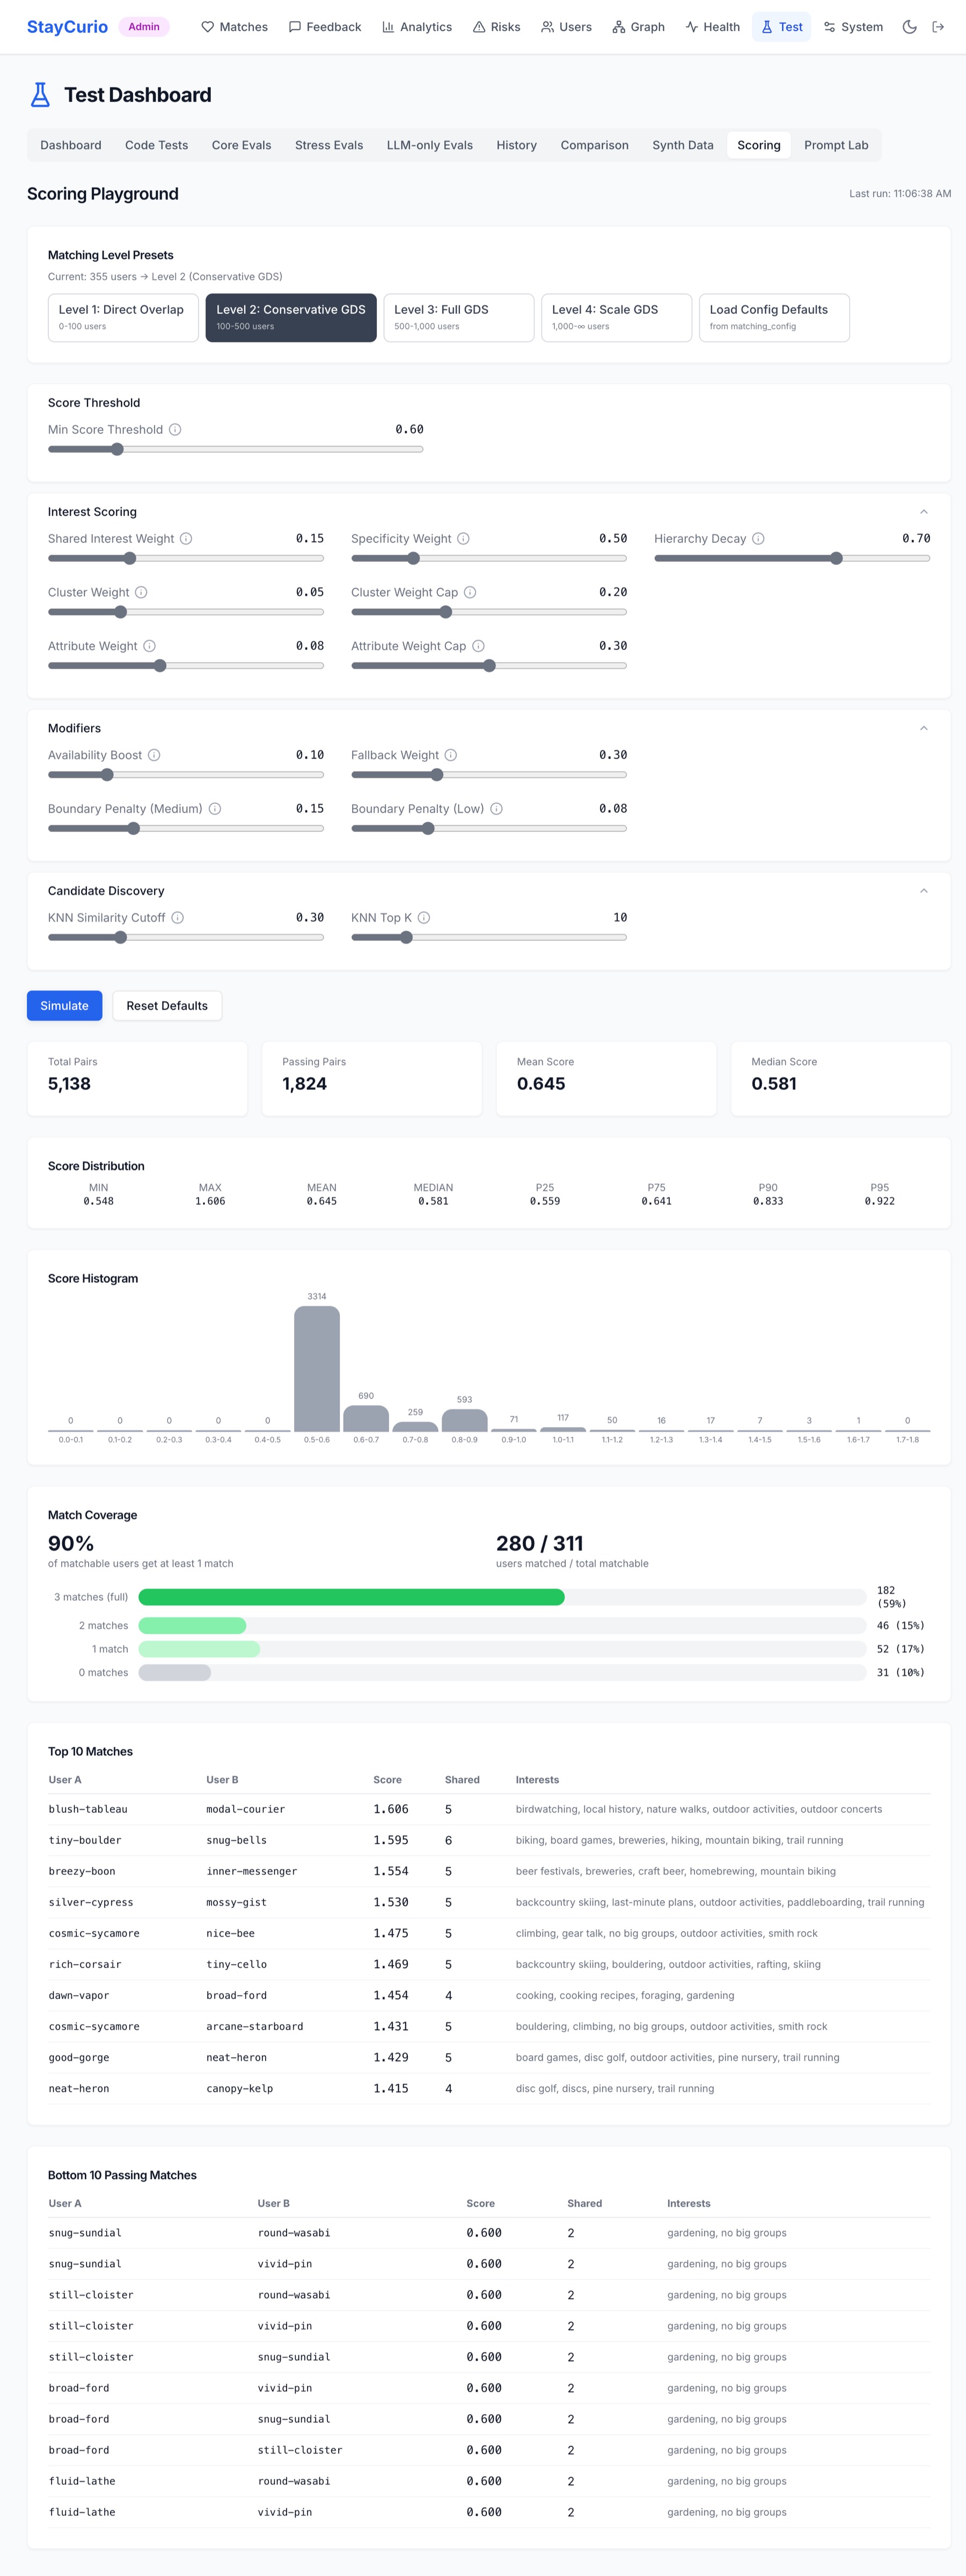The width and height of the screenshot is (966, 2576).
Task: Collapse the Interest Scoring section
Action: tap(923, 512)
